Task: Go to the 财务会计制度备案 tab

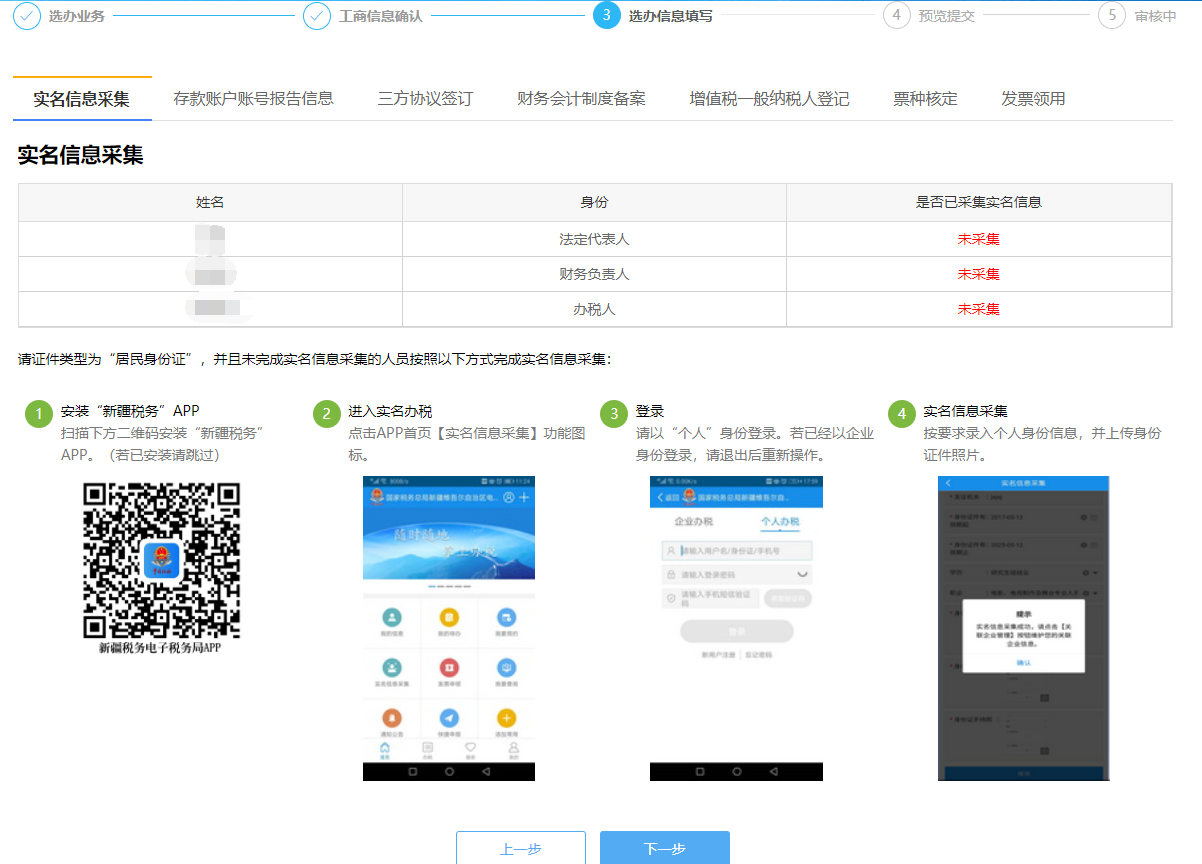Action: pyautogui.click(x=581, y=99)
